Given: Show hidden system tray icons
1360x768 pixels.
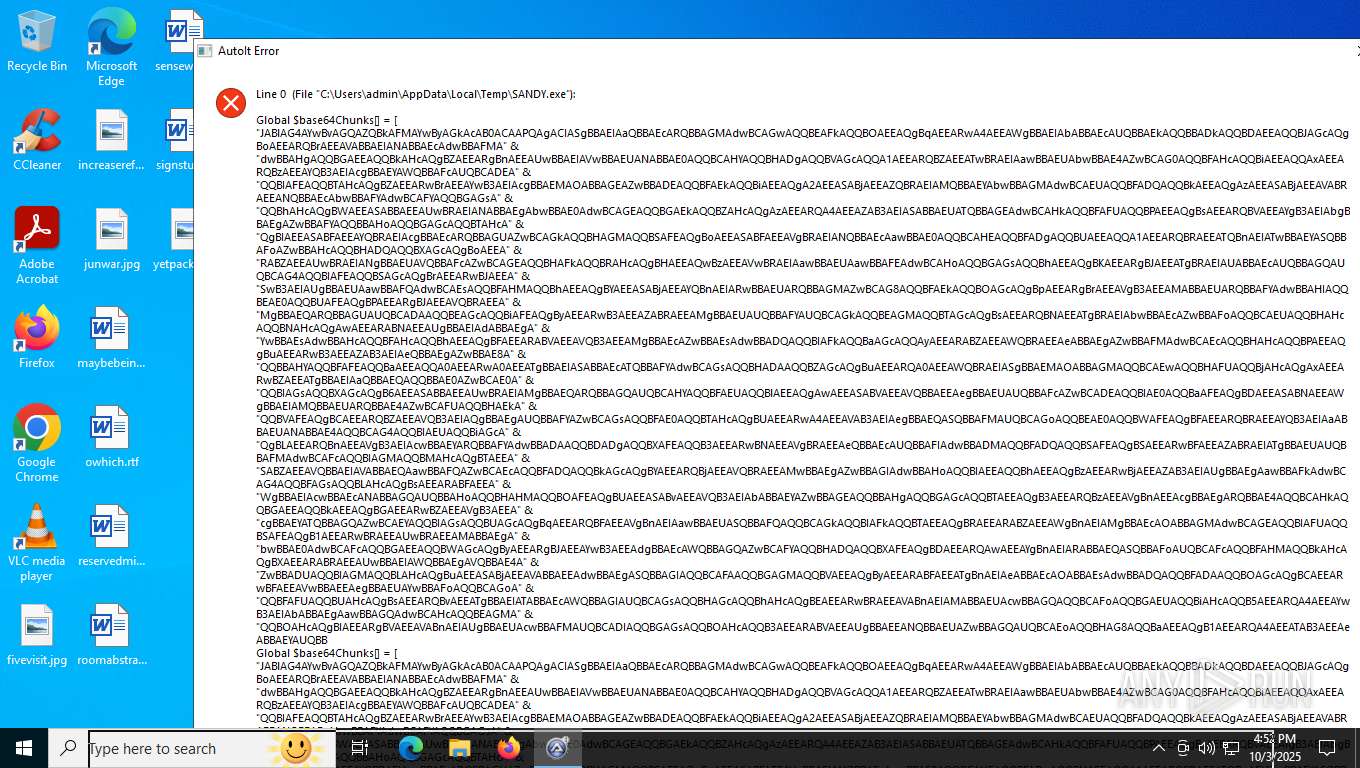Looking at the screenshot, I should 1159,748.
